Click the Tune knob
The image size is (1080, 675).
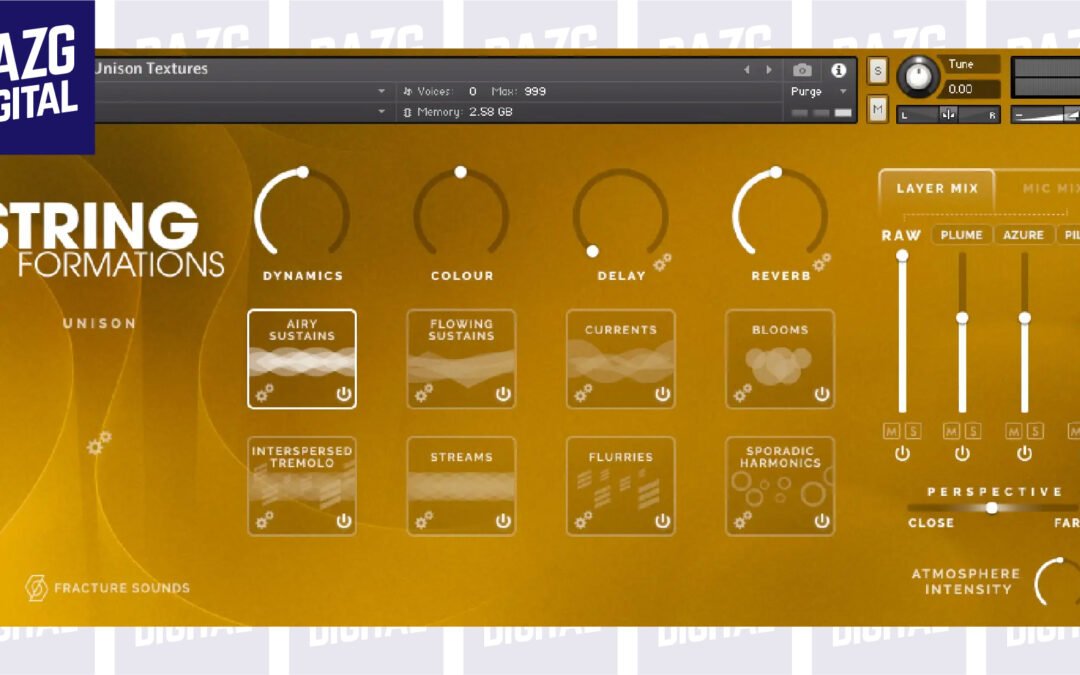coord(918,77)
